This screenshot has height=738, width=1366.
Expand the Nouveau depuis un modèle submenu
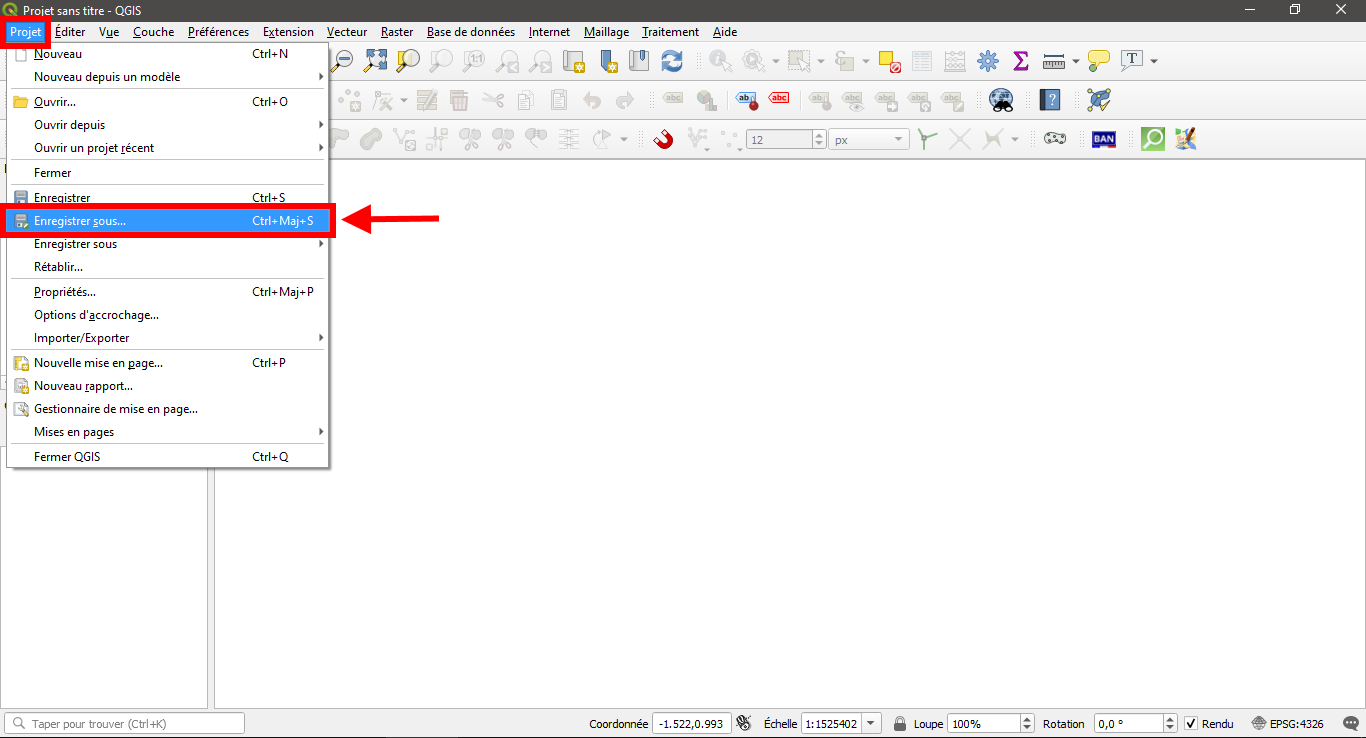pyautogui.click(x=167, y=77)
